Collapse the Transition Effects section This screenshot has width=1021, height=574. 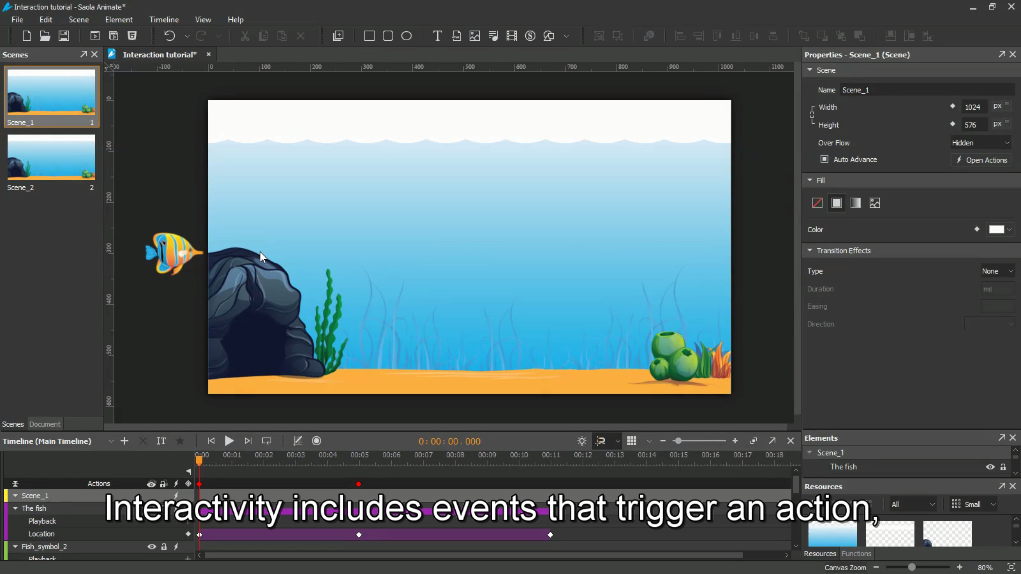point(809,250)
